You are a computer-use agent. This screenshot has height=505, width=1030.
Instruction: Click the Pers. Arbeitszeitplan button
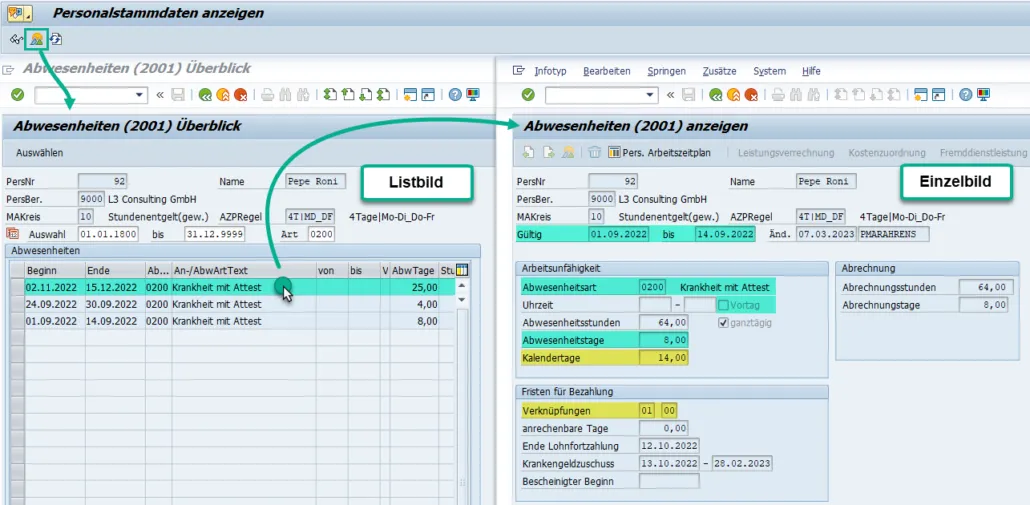tap(660, 153)
